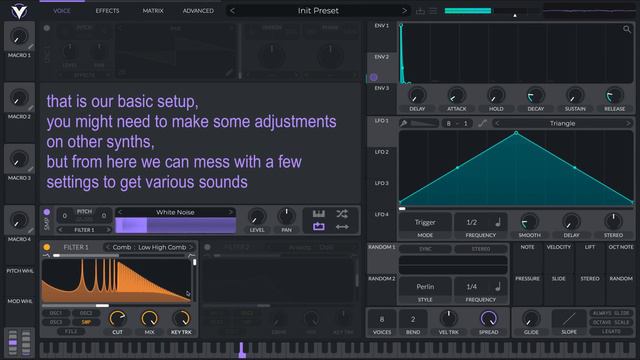Click the Macro 2 edit pencil icon

point(31,108)
